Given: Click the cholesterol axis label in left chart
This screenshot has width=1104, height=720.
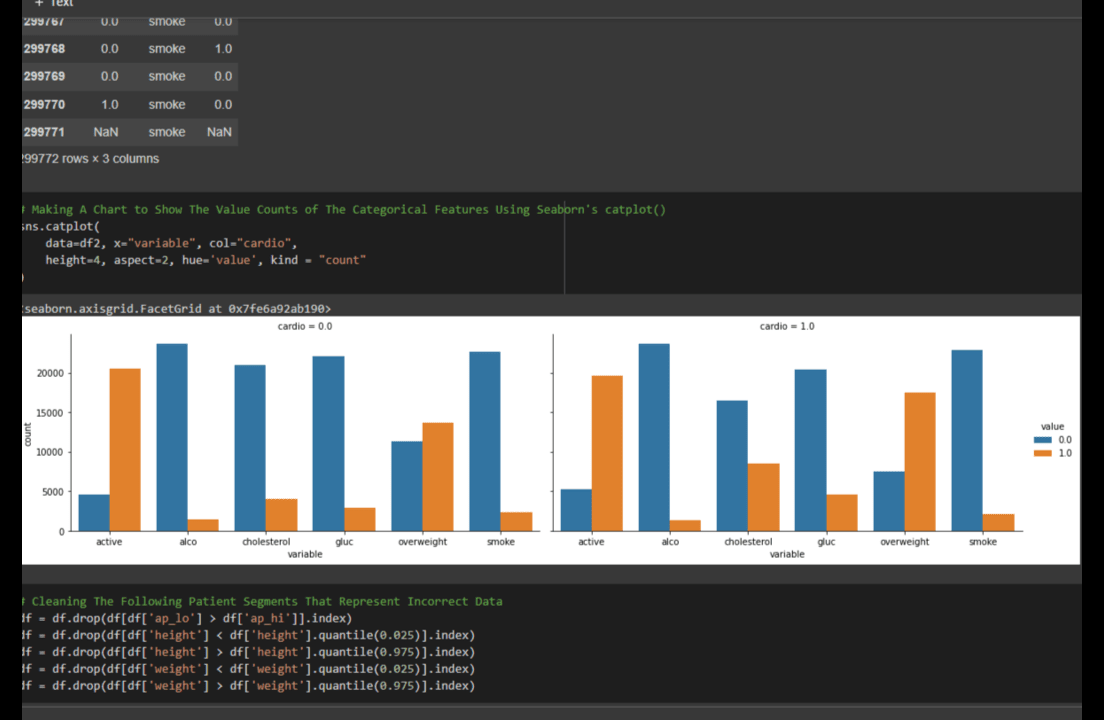Looking at the screenshot, I should (265, 542).
